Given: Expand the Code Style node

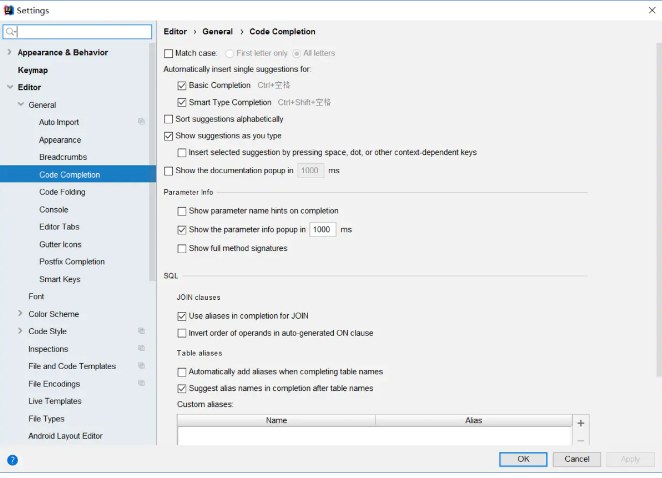Looking at the screenshot, I should point(20,331).
